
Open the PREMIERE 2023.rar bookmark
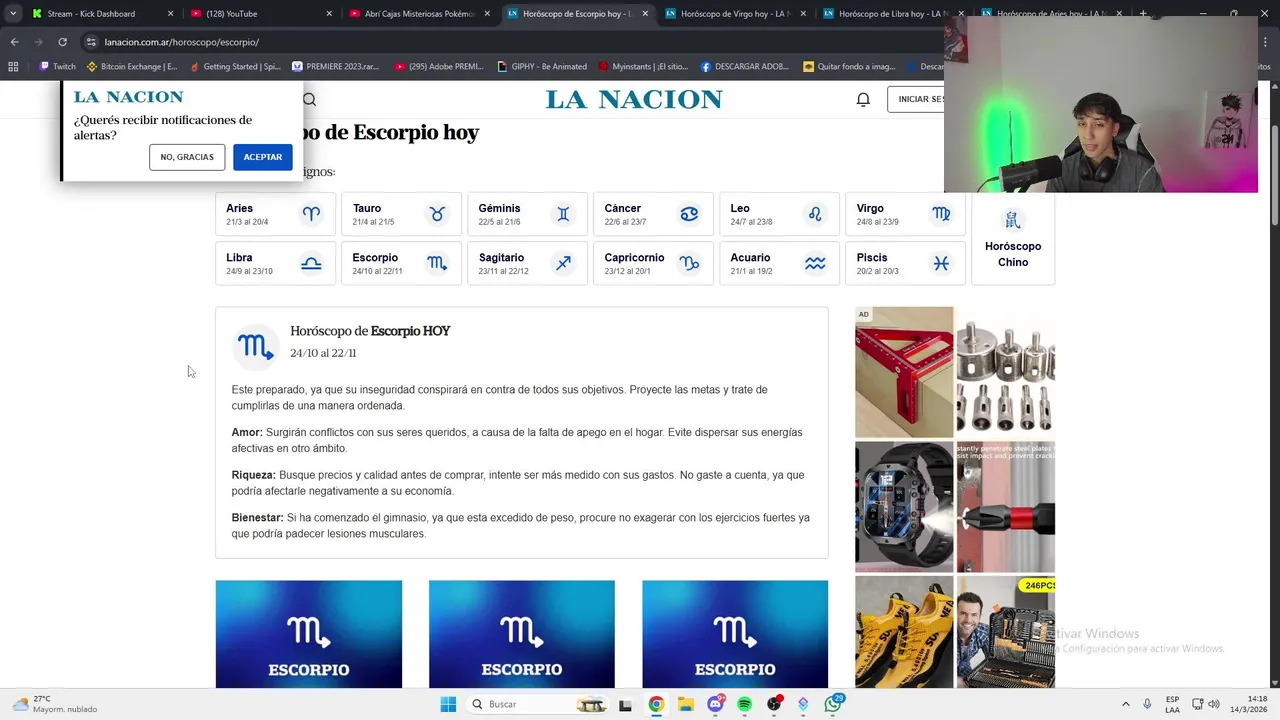point(337,67)
